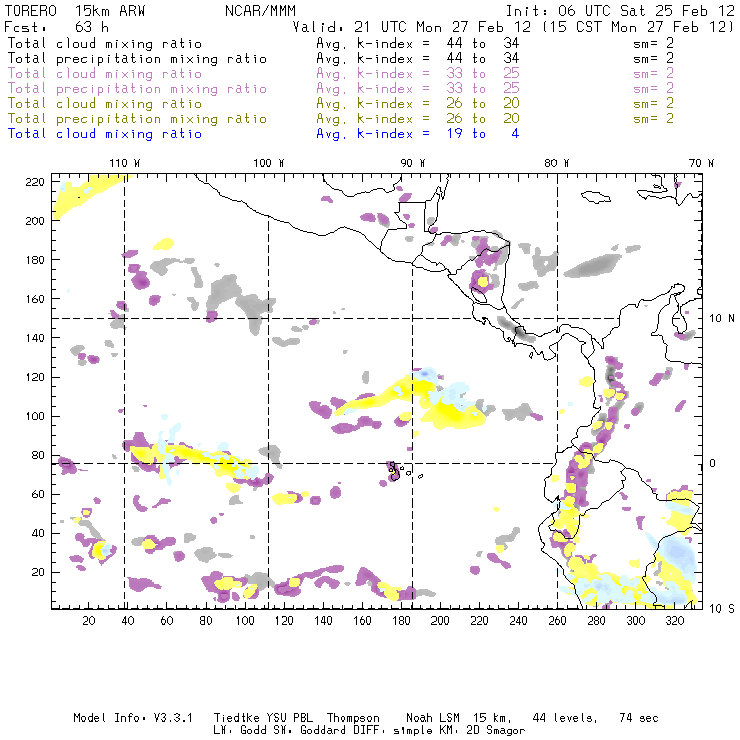Select the 'NCAR/MMM' header label
The width and height of the screenshot is (740, 740).
tap(260, 10)
